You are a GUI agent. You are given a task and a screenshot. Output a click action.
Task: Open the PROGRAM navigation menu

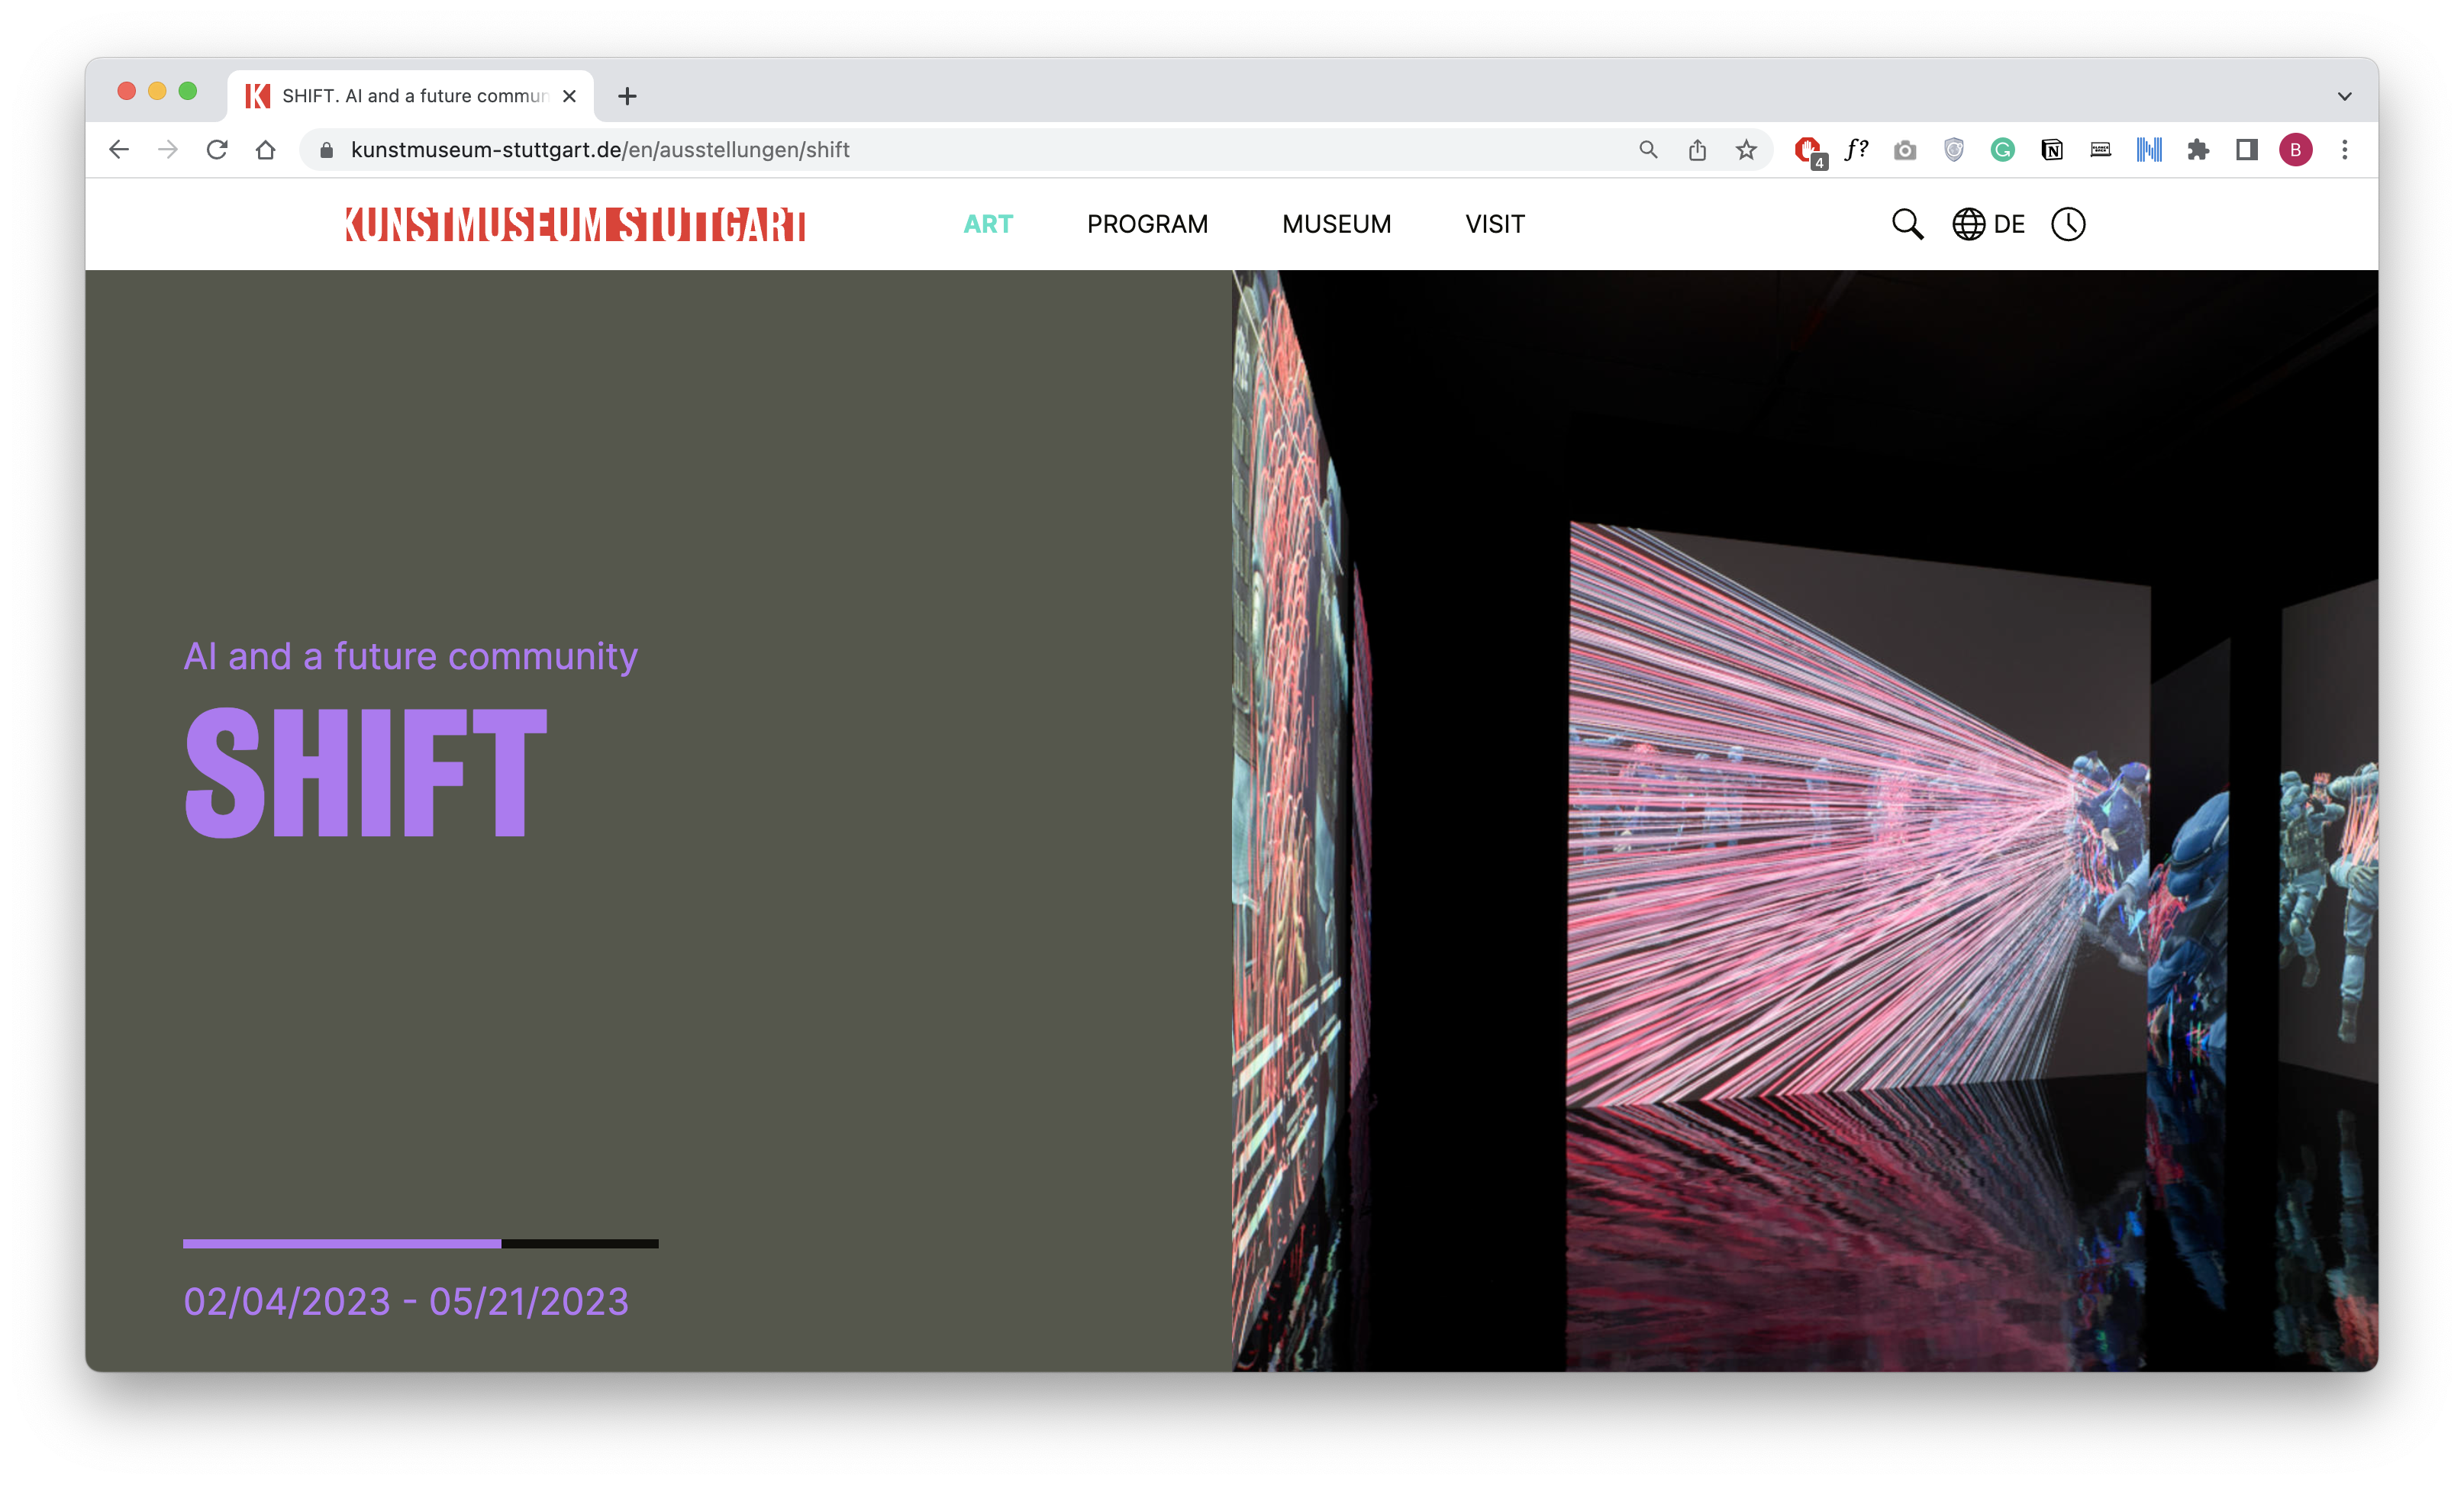(1147, 224)
